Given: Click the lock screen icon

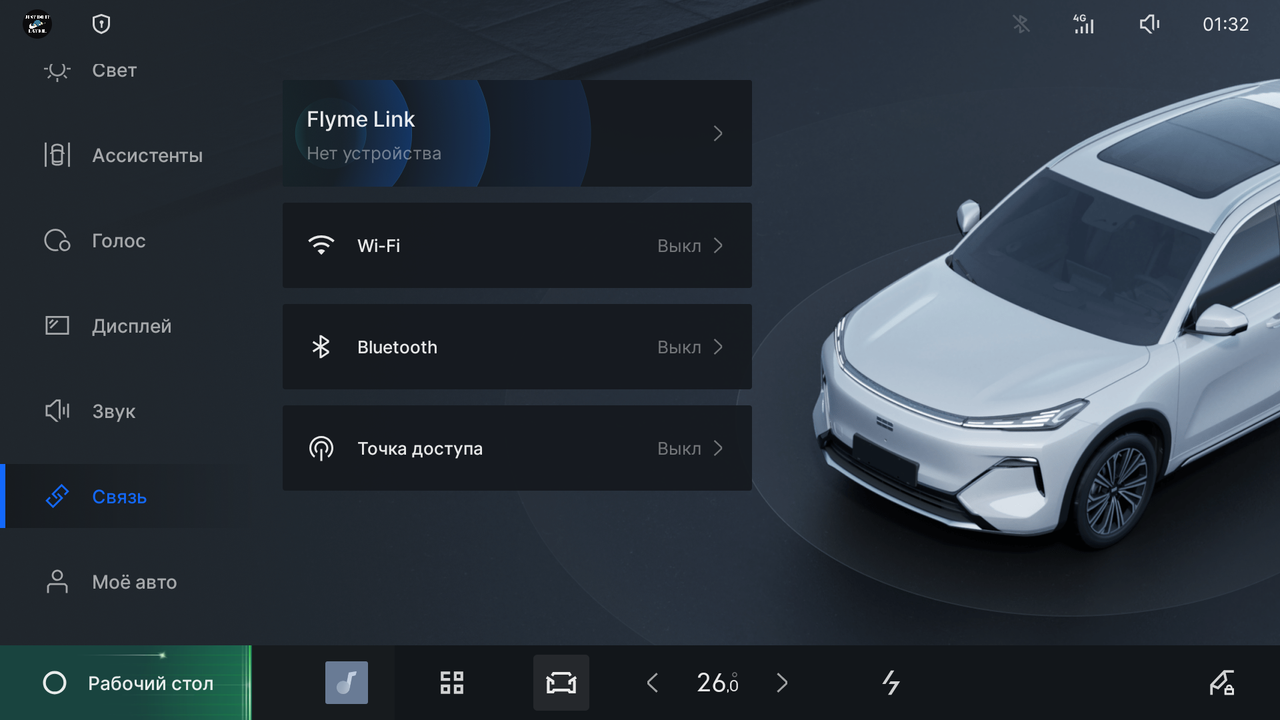Looking at the screenshot, I should point(1221,683).
